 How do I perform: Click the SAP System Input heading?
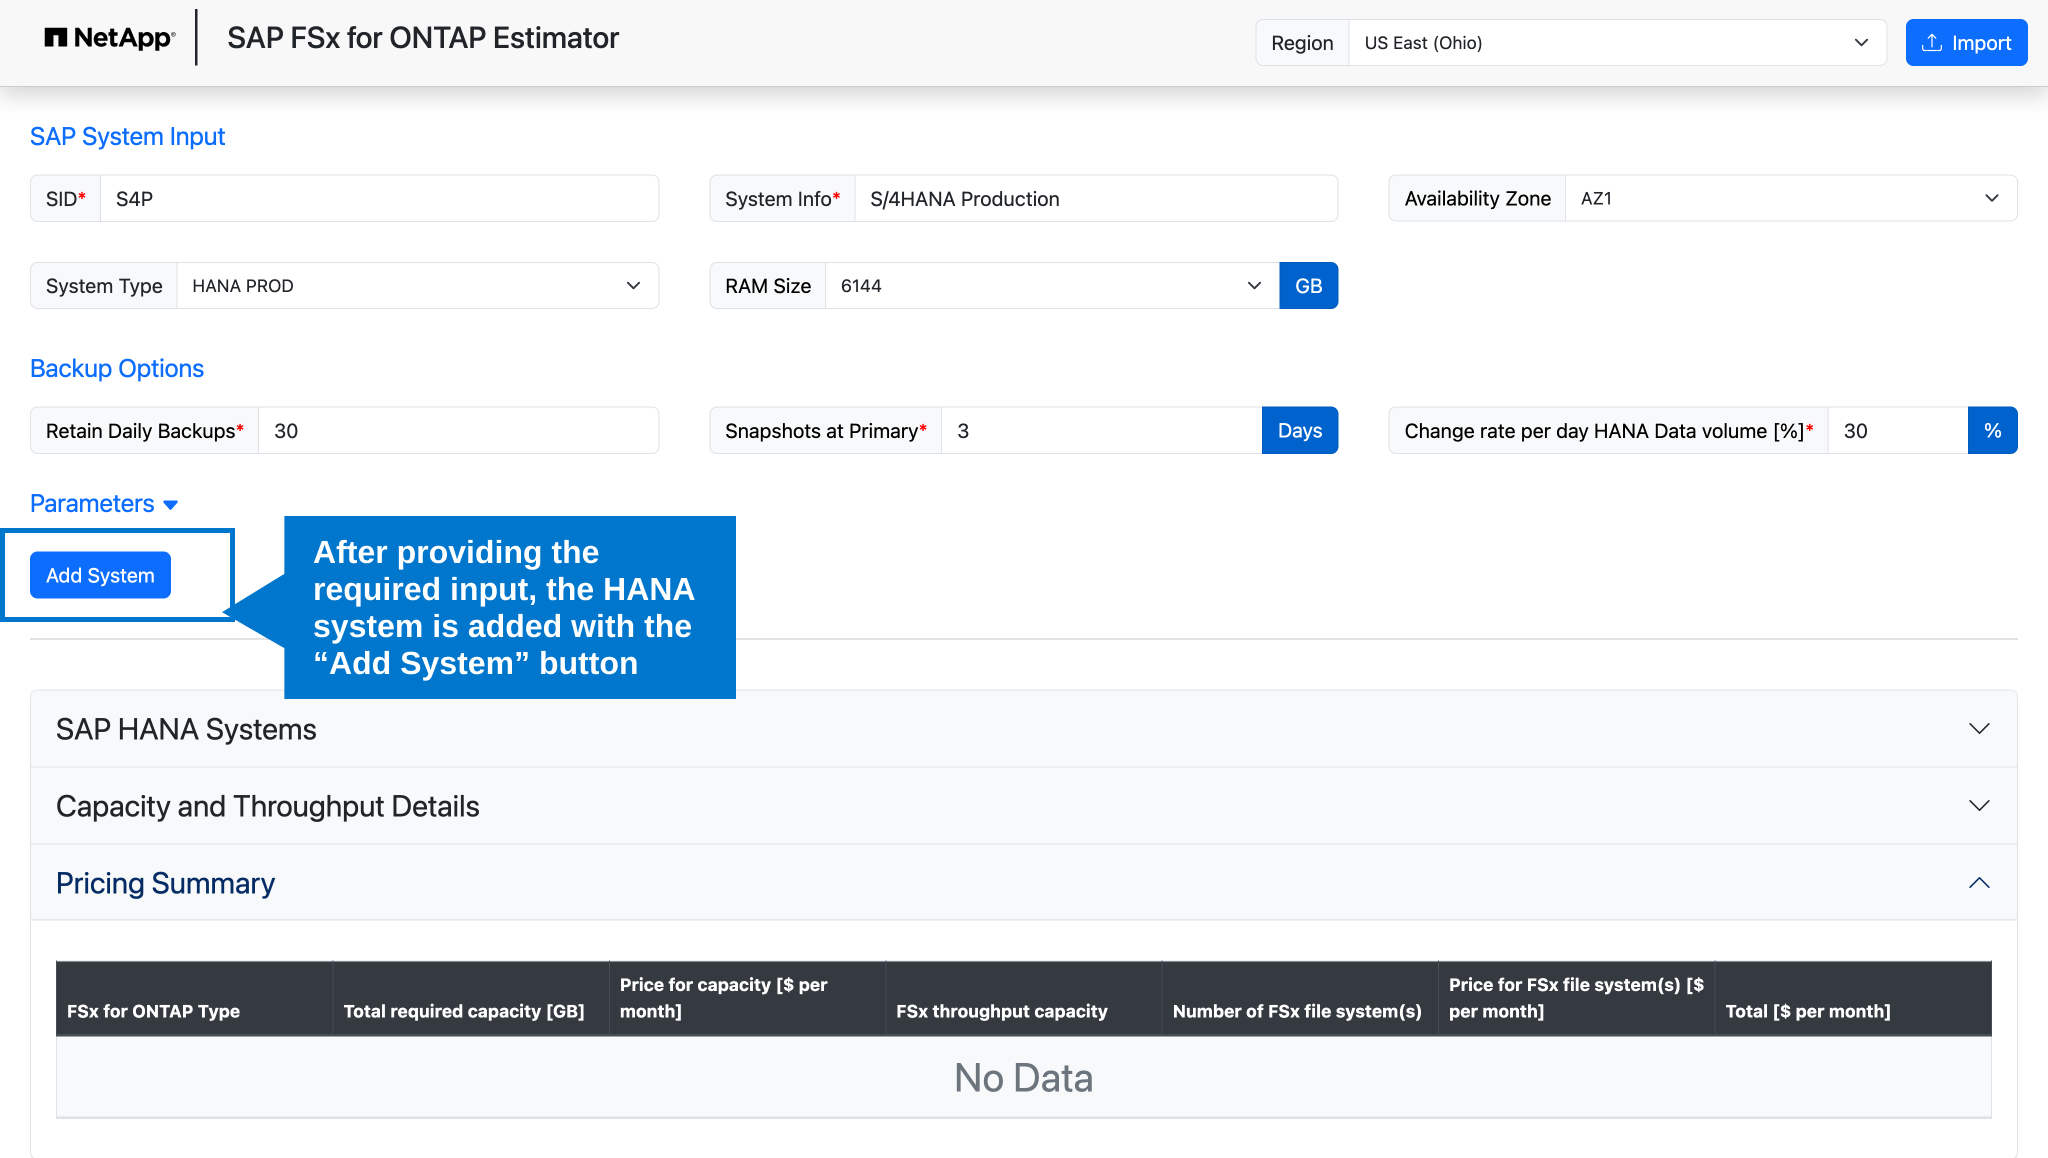(127, 136)
